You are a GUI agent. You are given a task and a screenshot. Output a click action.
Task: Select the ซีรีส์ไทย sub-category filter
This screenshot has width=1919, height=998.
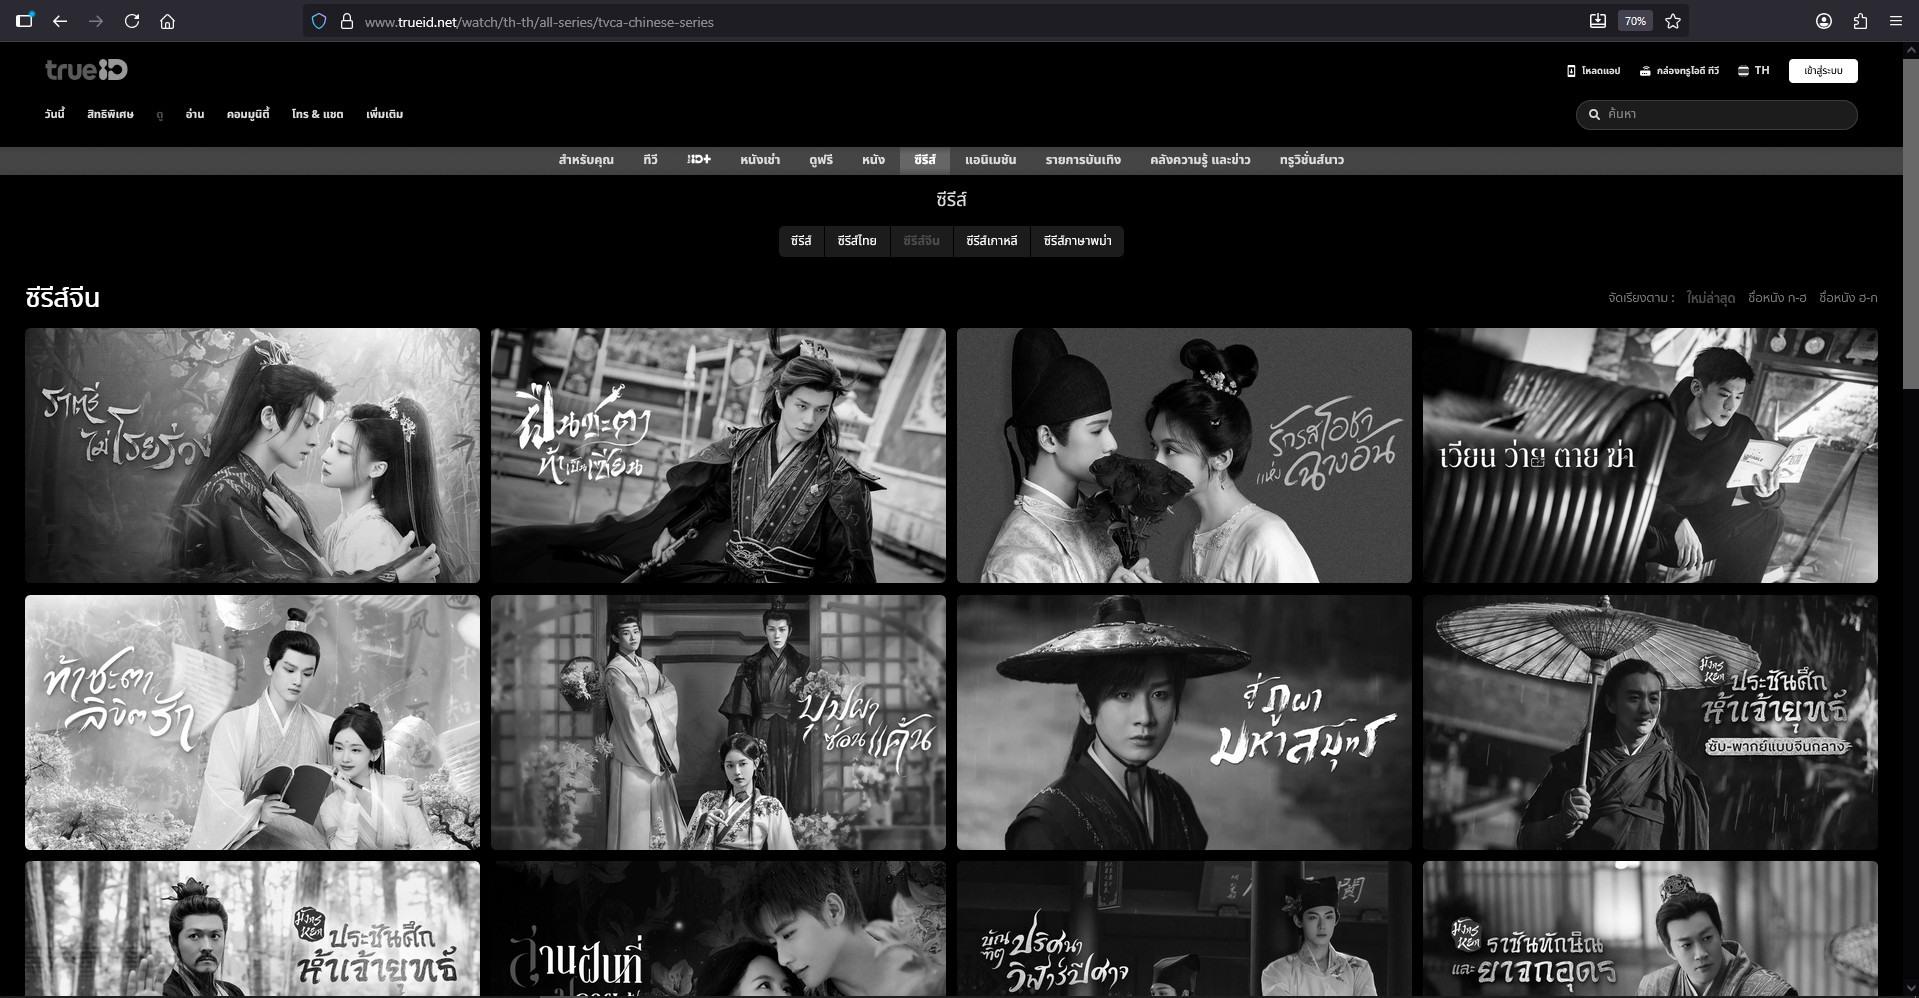coord(857,241)
